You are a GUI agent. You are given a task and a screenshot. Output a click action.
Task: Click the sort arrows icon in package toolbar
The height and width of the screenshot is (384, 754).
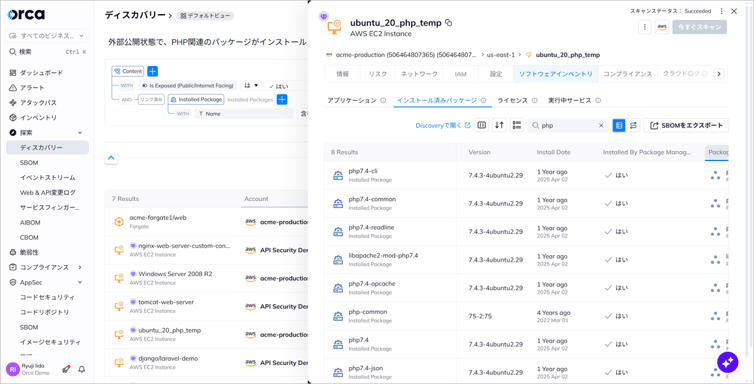[x=499, y=125]
